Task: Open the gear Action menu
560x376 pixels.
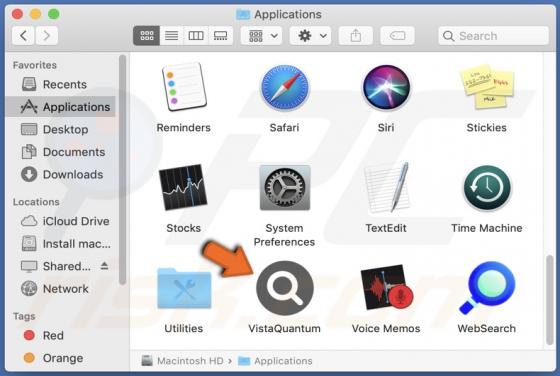Action: pyautogui.click(x=310, y=36)
